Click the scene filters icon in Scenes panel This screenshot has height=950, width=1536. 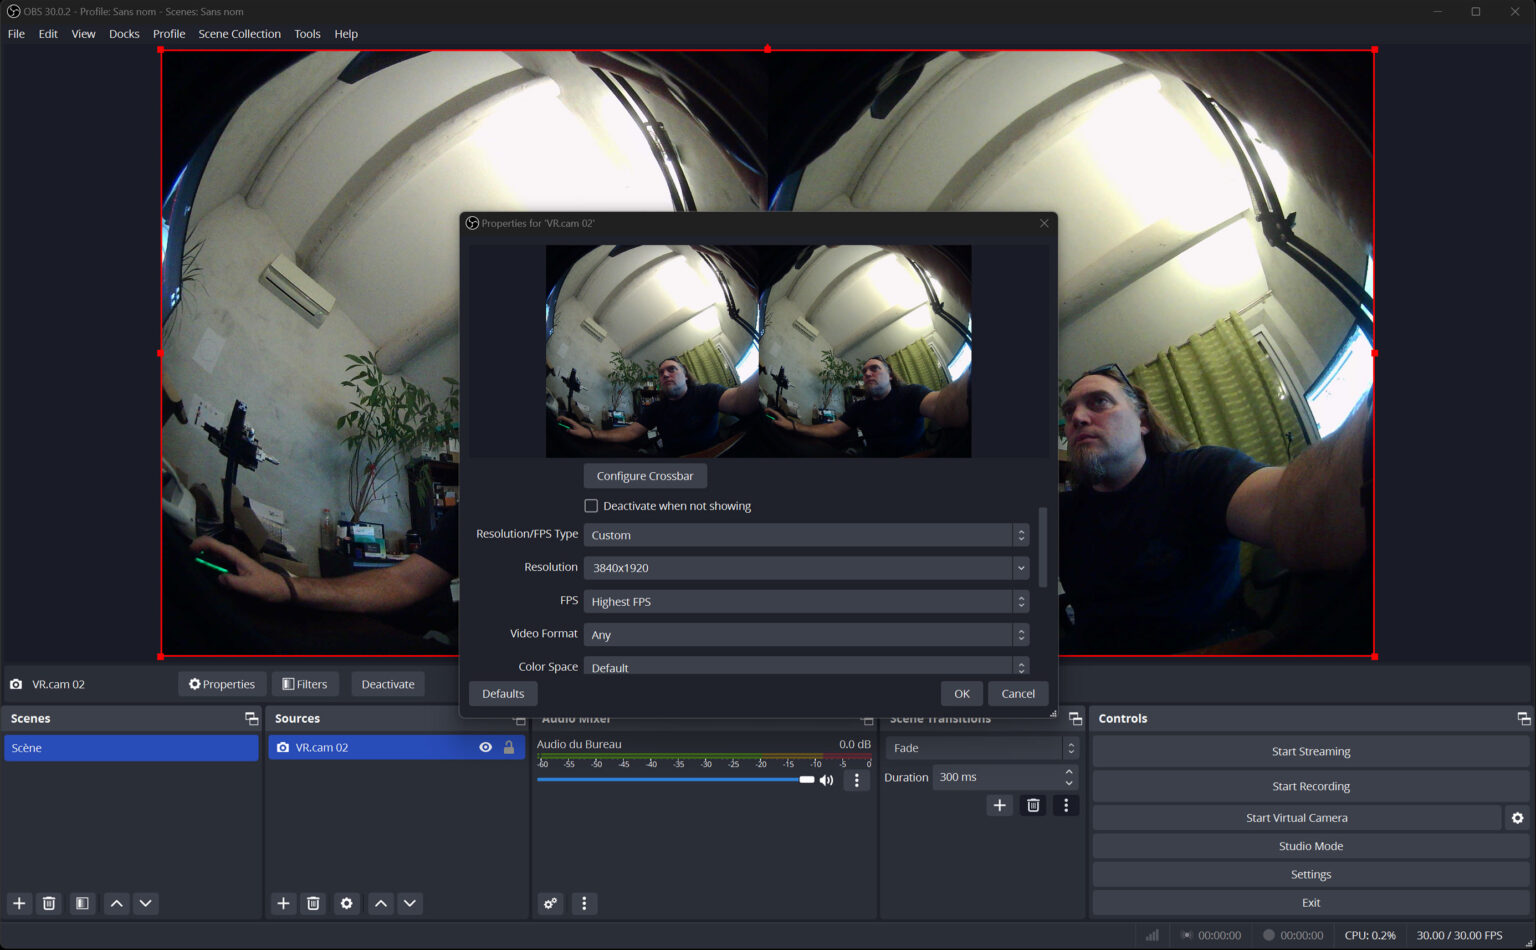pos(81,903)
